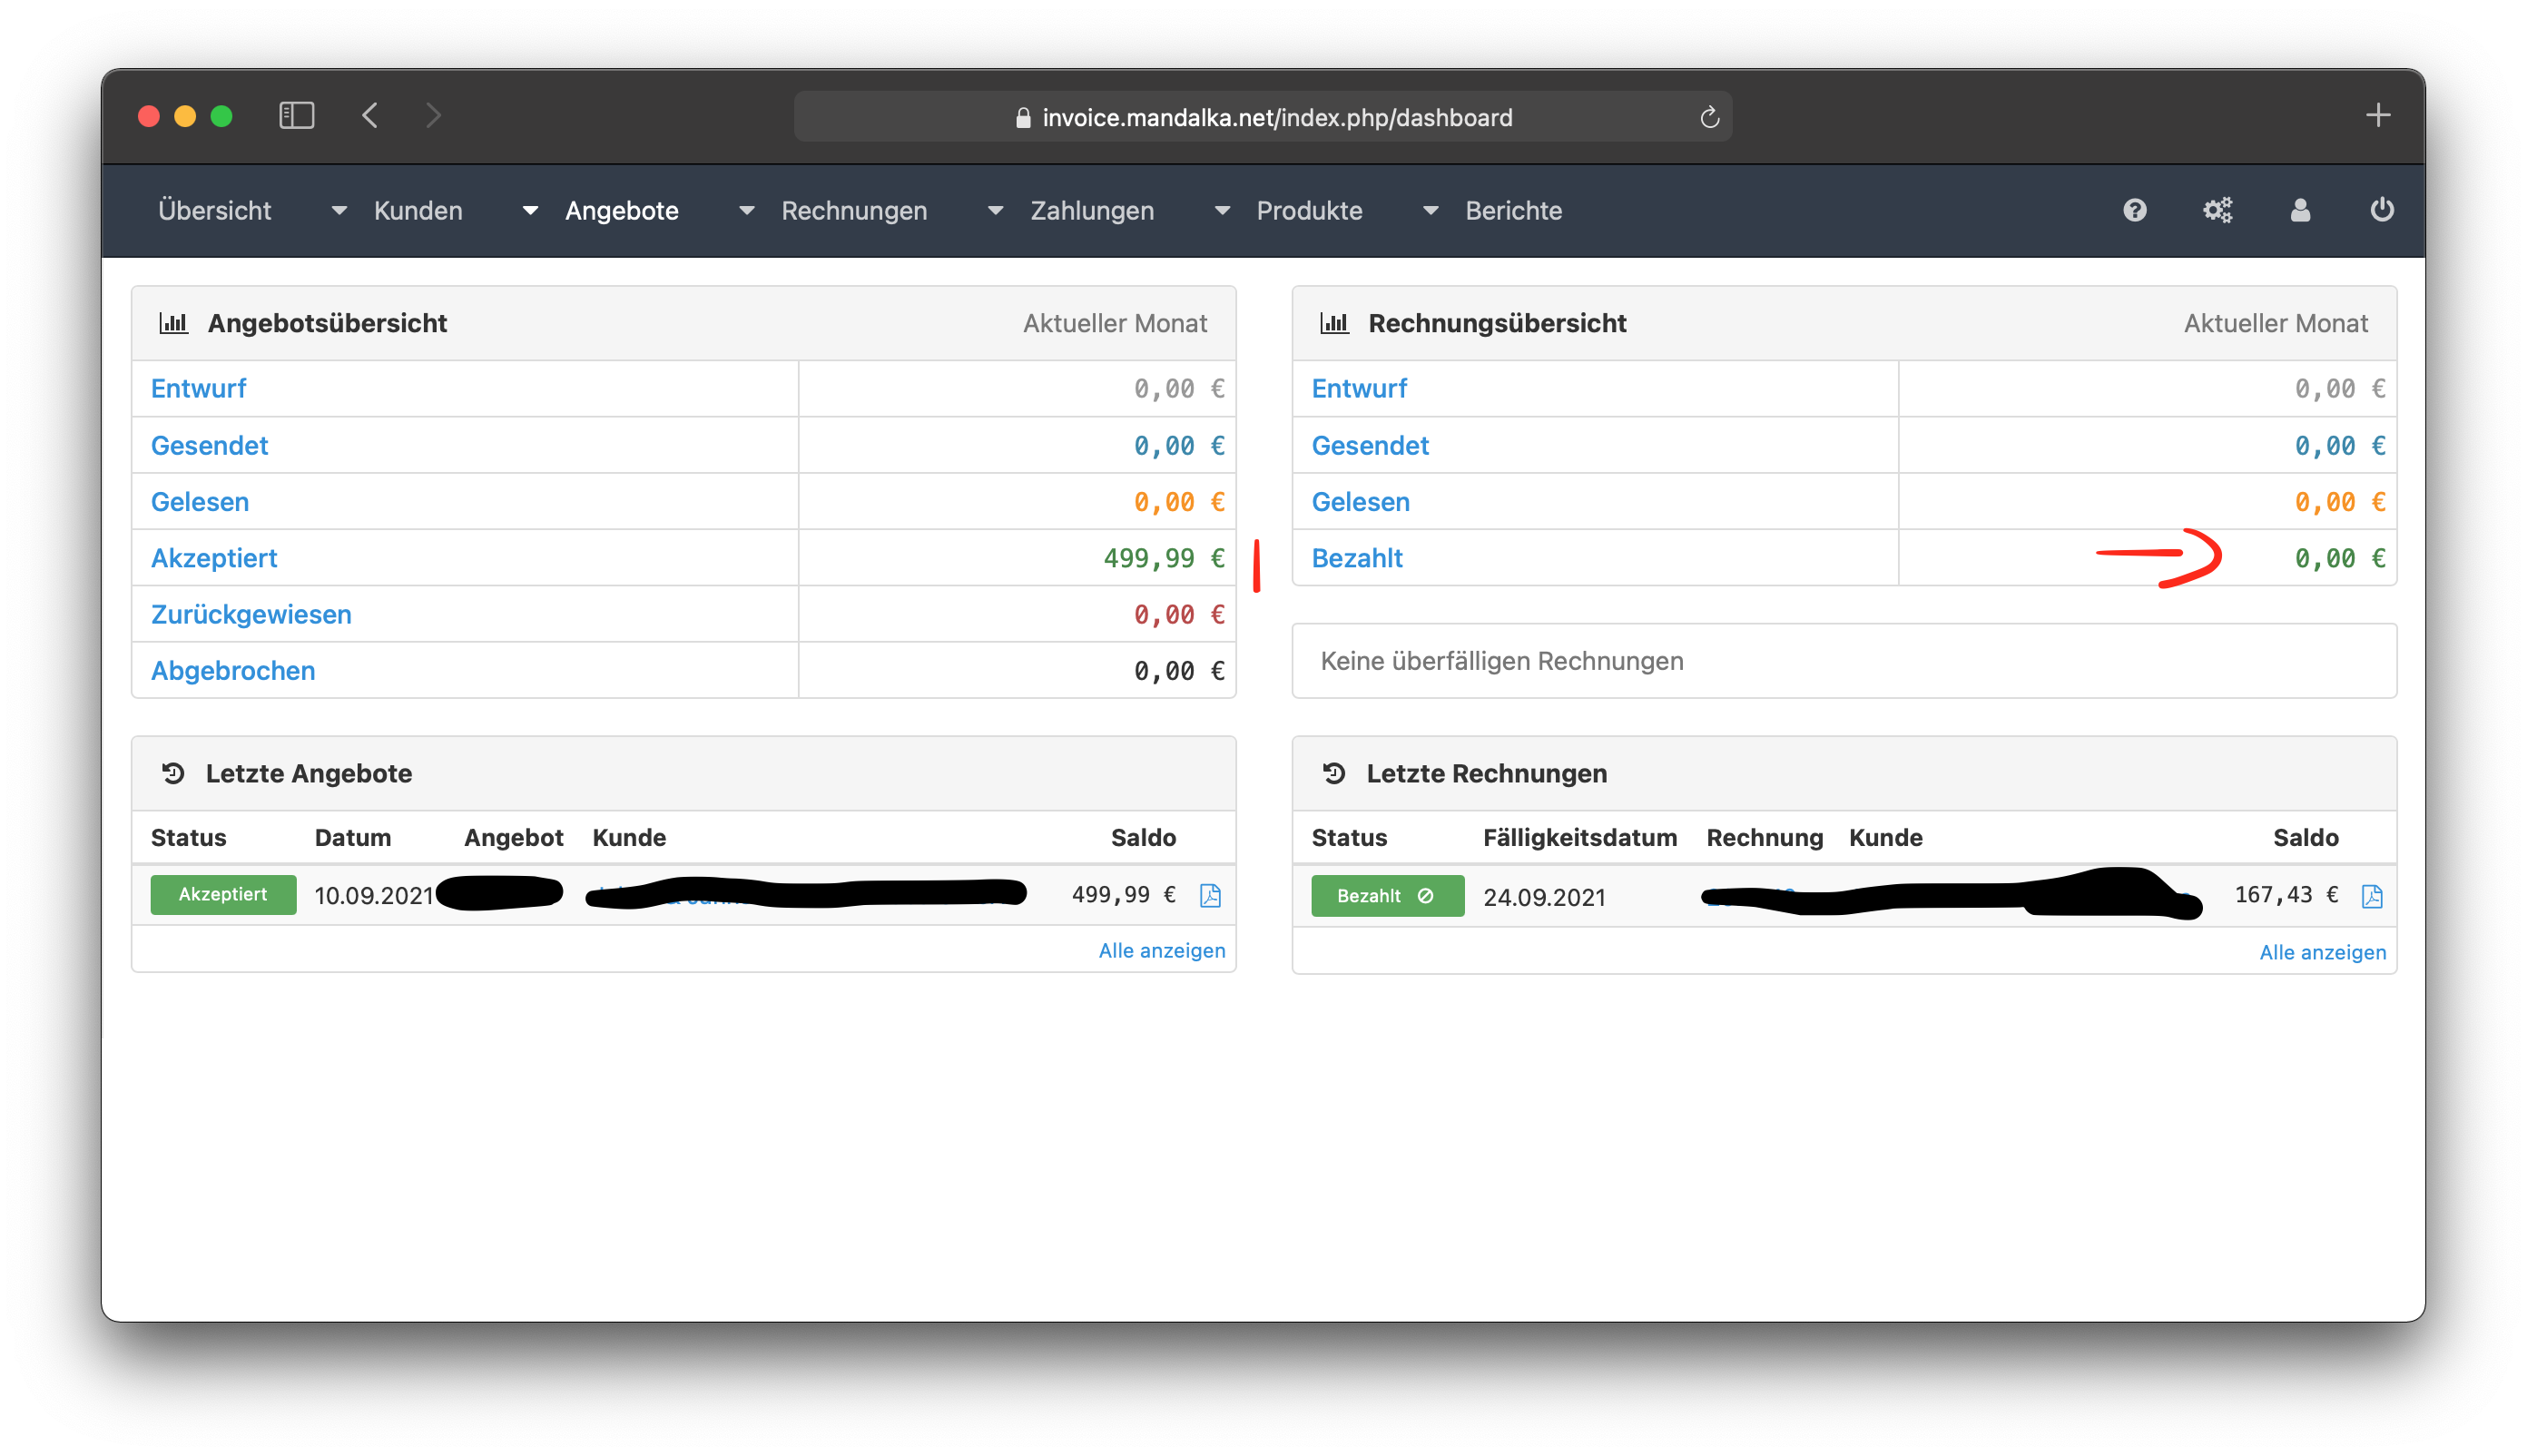Click the user profile icon
The width and height of the screenshot is (2527, 1456).
(2299, 210)
